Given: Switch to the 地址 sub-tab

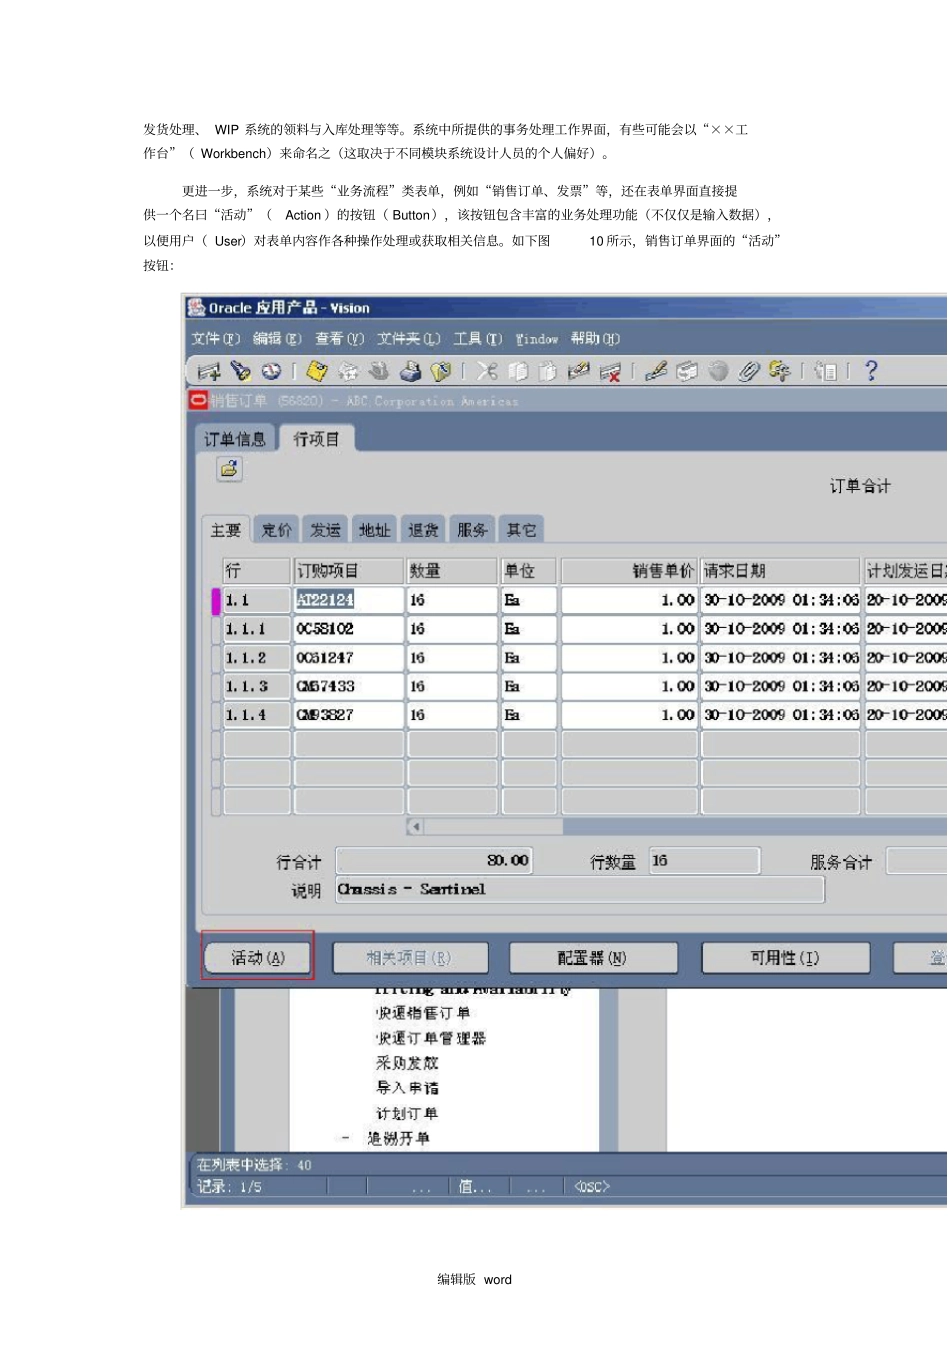Looking at the screenshot, I should (375, 530).
